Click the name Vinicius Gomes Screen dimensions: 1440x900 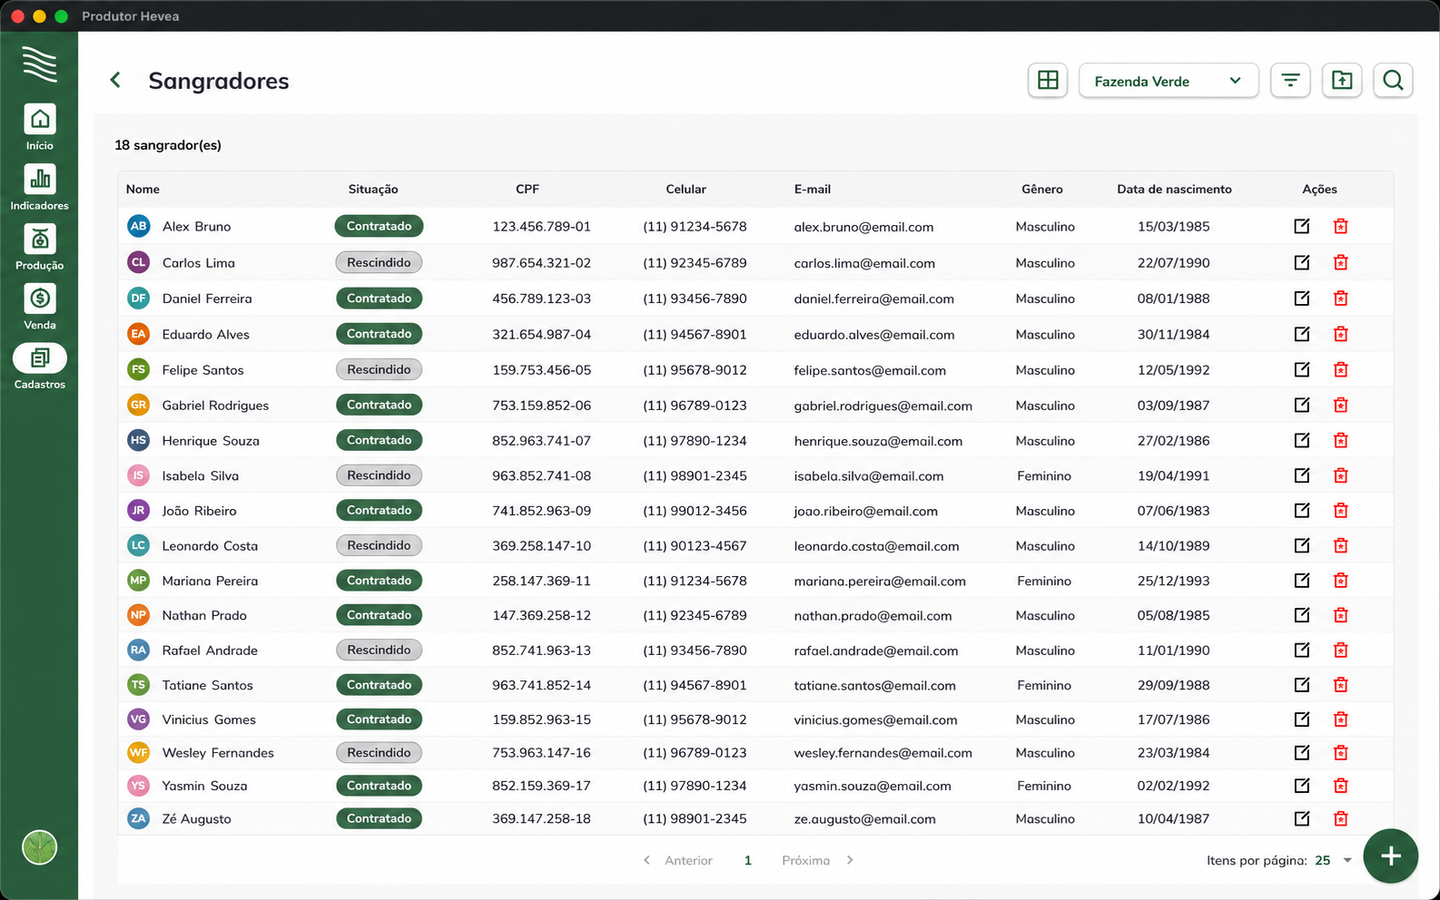pos(209,719)
